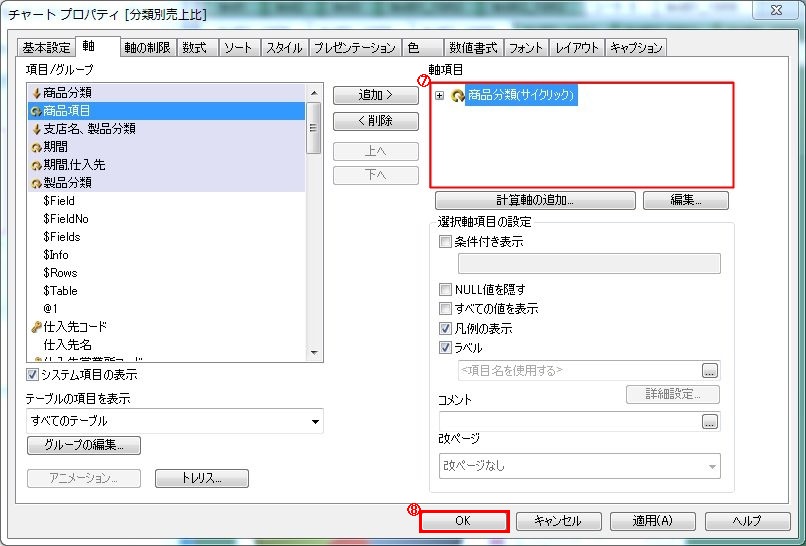Select the 軸 tab

pyautogui.click(x=98, y=46)
